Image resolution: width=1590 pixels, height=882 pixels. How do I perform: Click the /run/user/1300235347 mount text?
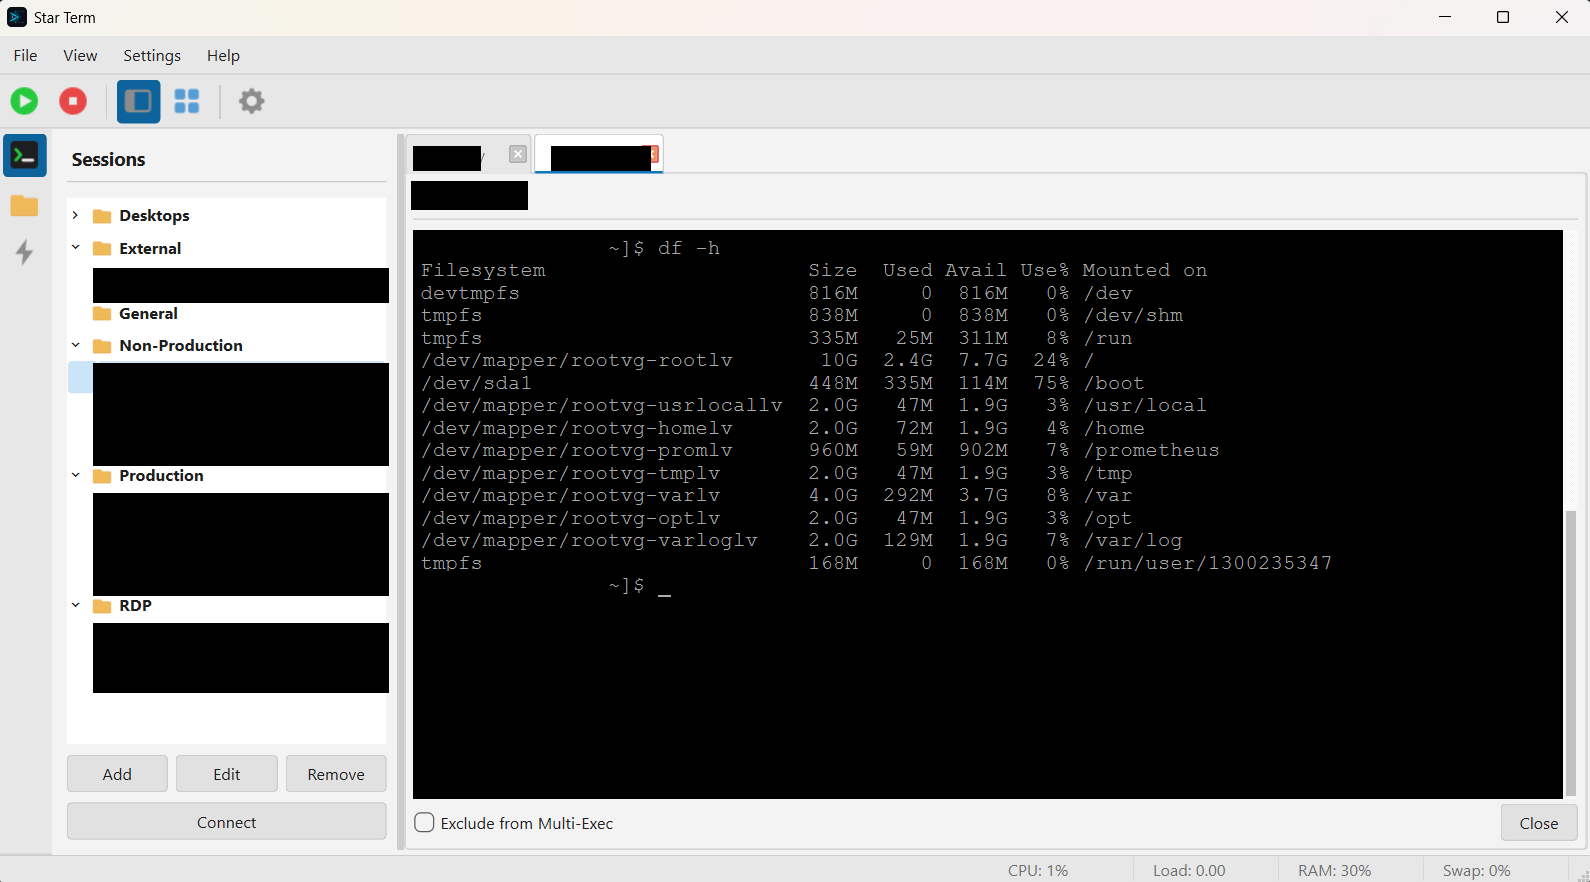click(1208, 564)
